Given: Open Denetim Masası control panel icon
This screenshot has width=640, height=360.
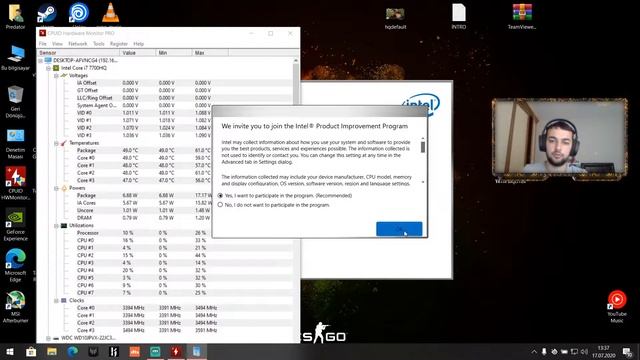Looking at the screenshot, I should click(16, 144).
